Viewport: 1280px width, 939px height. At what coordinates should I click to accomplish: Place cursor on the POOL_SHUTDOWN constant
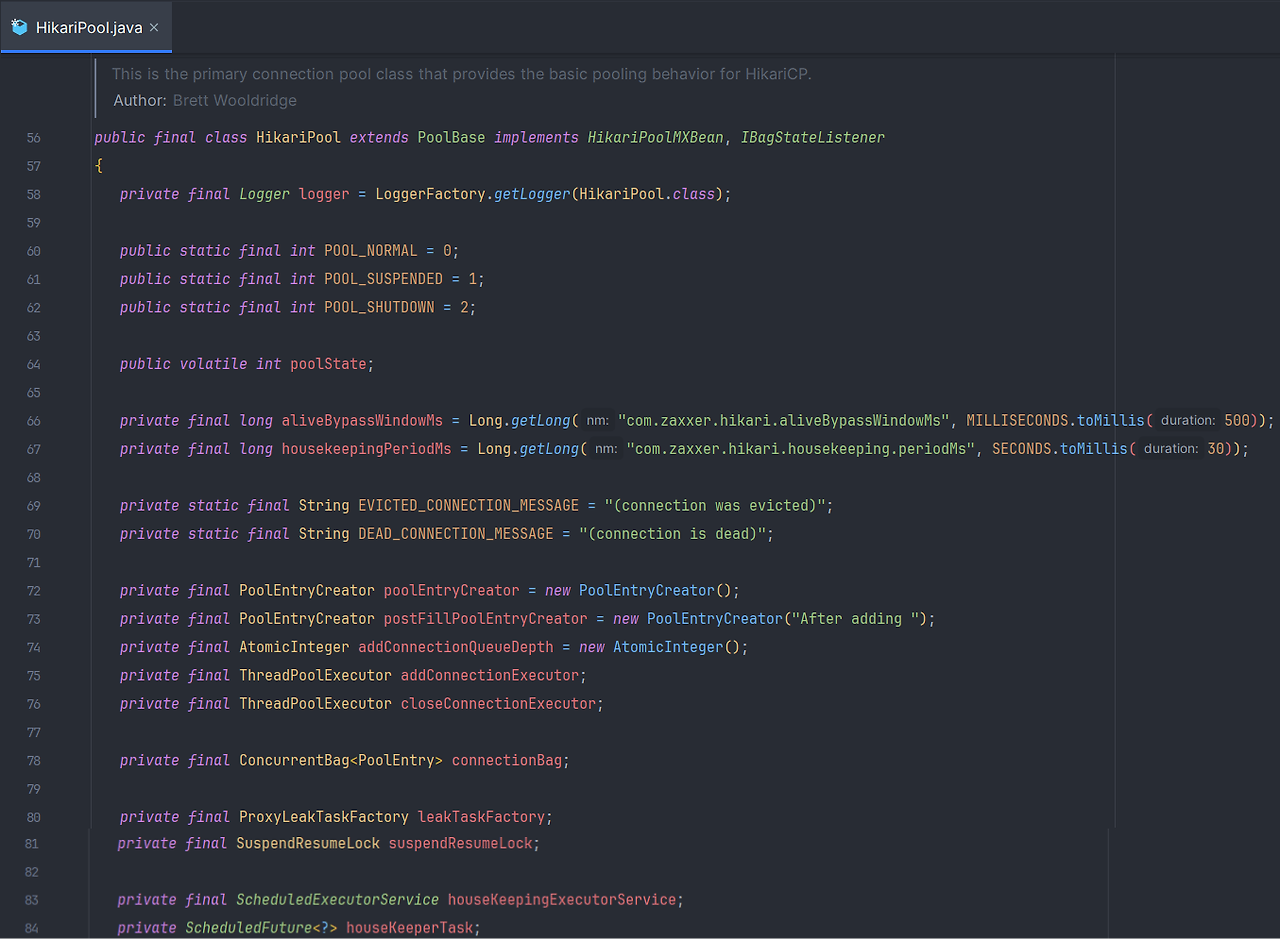[x=379, y=307]
